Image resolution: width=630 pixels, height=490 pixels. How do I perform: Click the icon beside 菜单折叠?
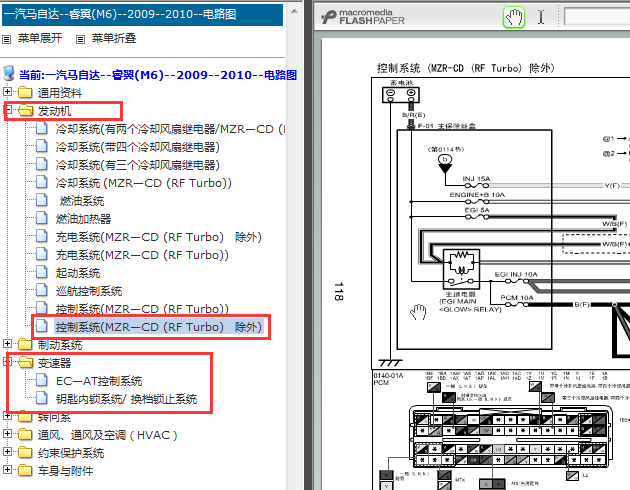pyautogui.click(x=80, y=39)
